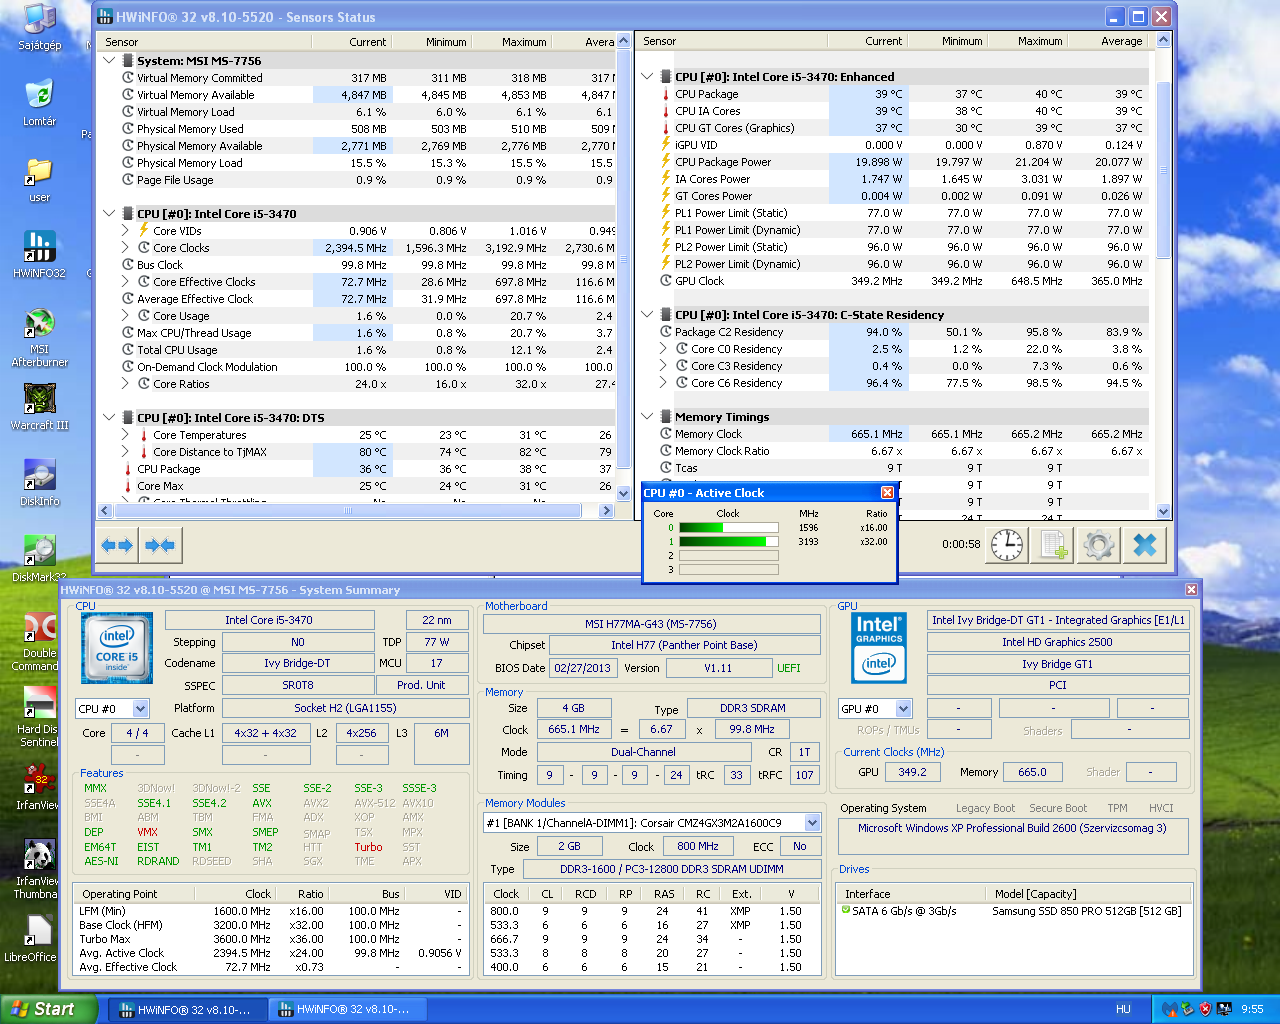The width and height of the screenshot is (1280, 1024).
Task: Click the Intel Core i5-3470 CPU name field
Action: pos(269,620)
